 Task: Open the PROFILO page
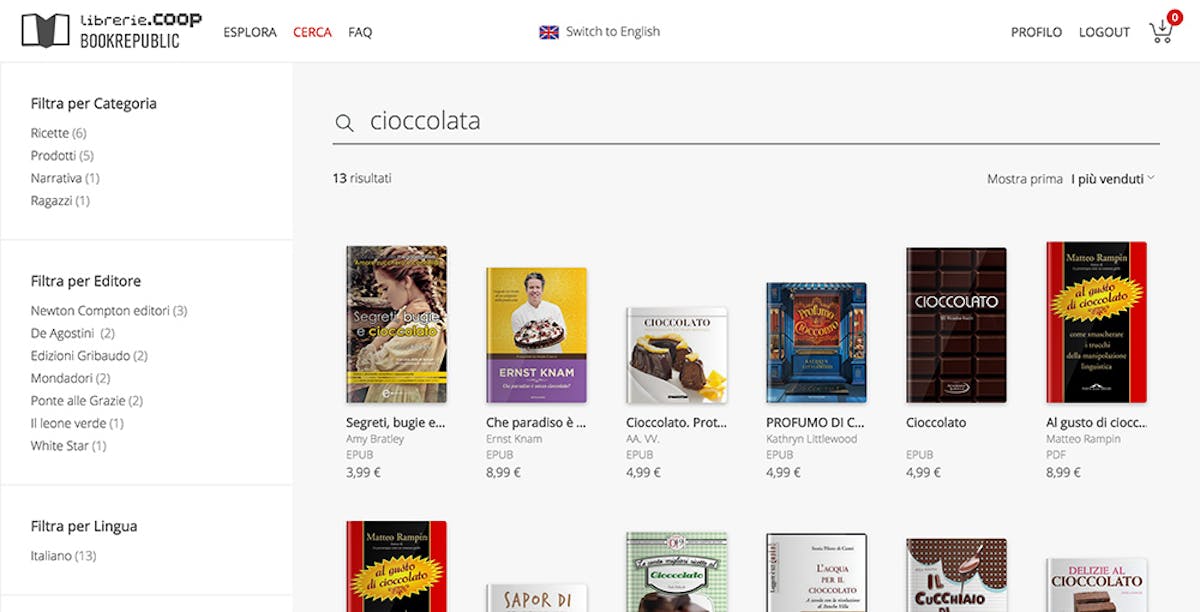pos(1036,32)
